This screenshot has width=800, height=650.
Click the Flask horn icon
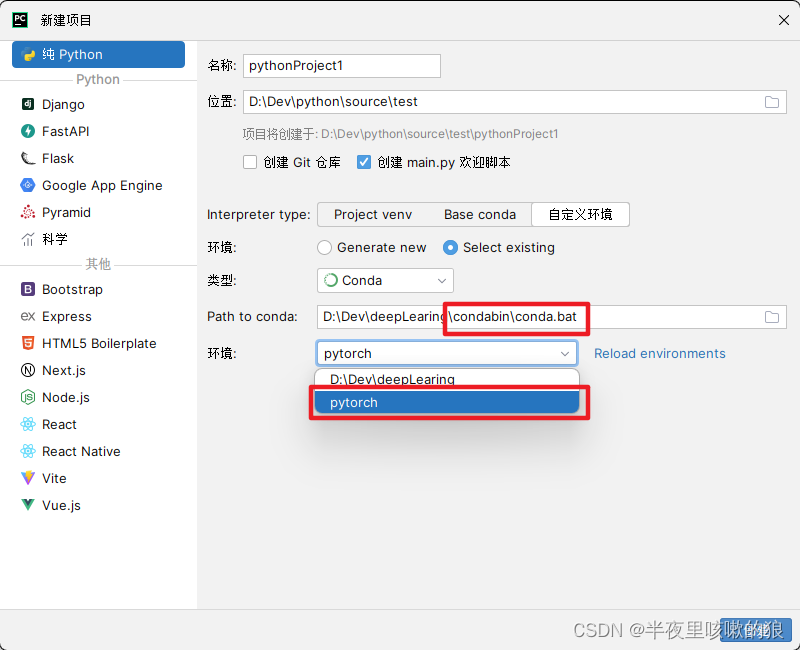coord(28,158)
